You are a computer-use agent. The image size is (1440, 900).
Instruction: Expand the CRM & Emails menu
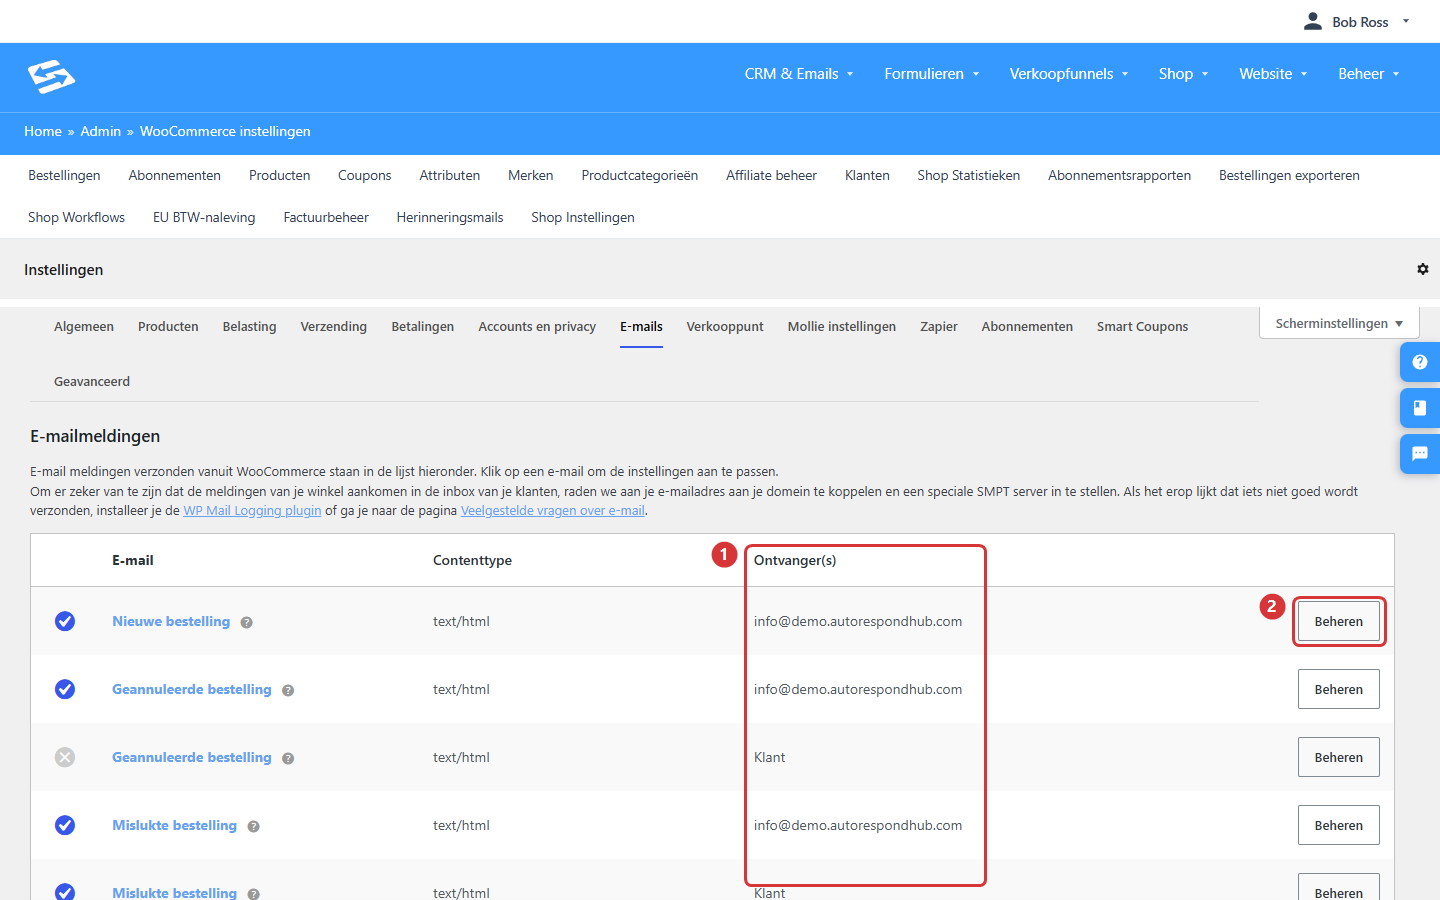coord(799,74)
